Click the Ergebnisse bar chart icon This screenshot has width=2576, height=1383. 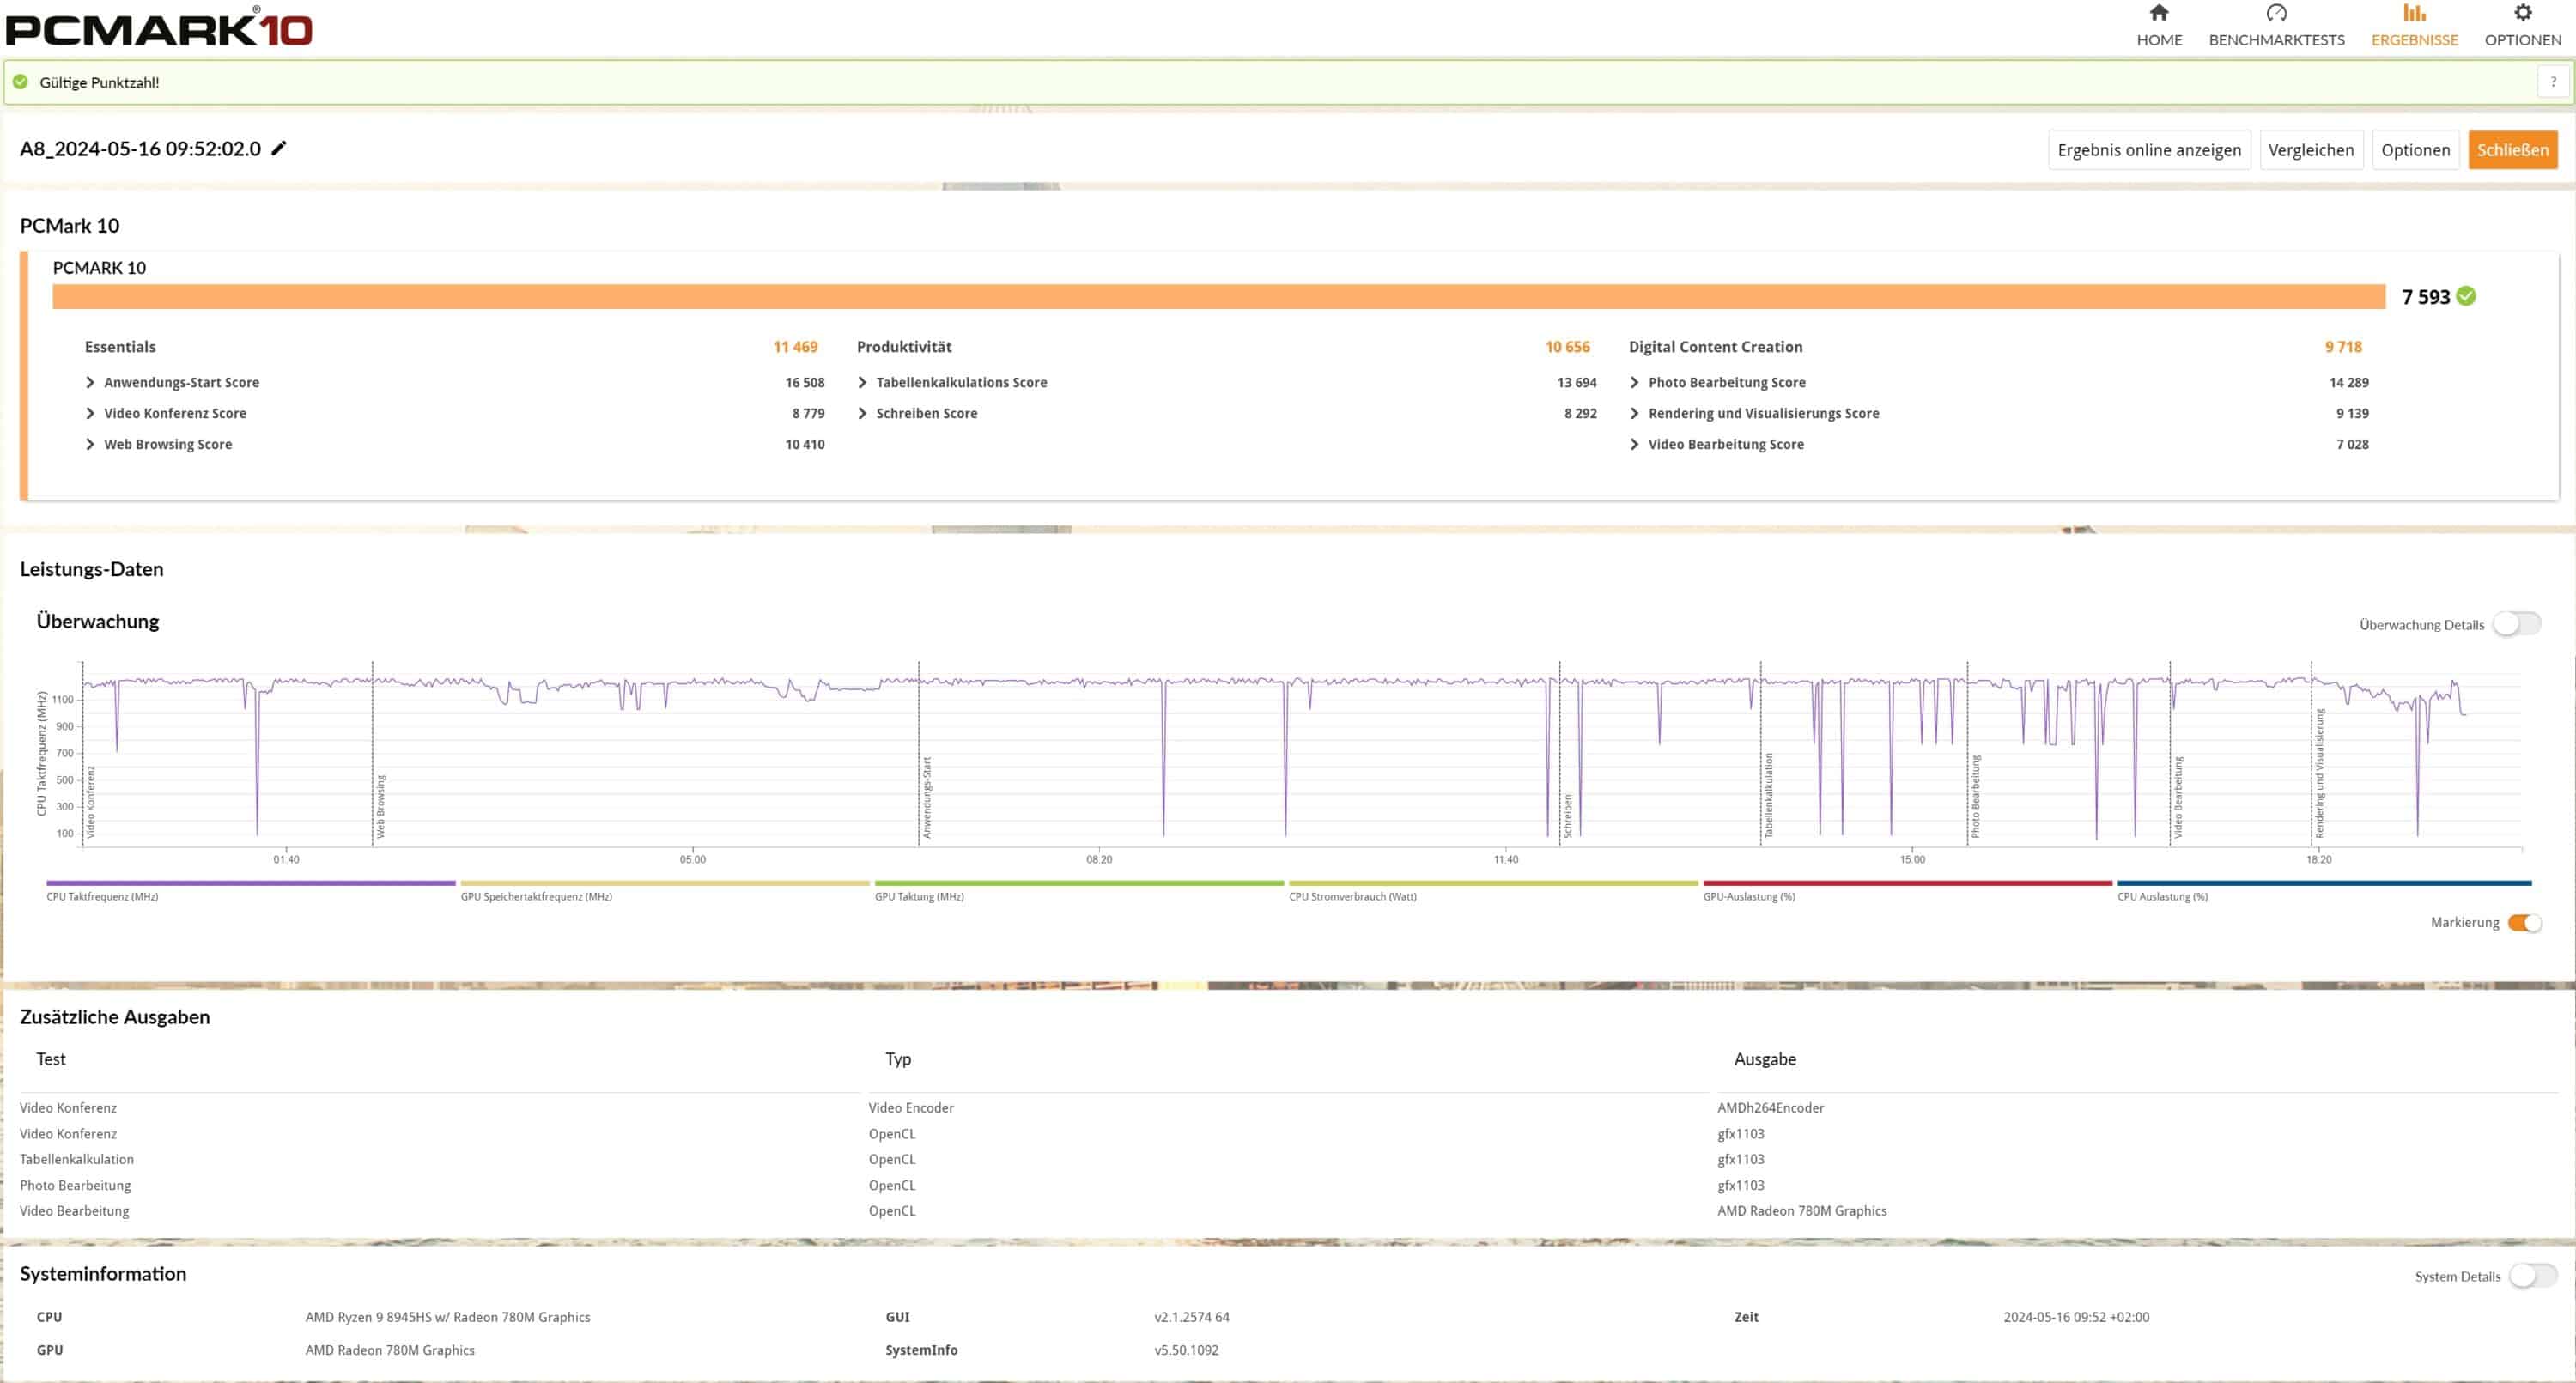(2414, 13)
